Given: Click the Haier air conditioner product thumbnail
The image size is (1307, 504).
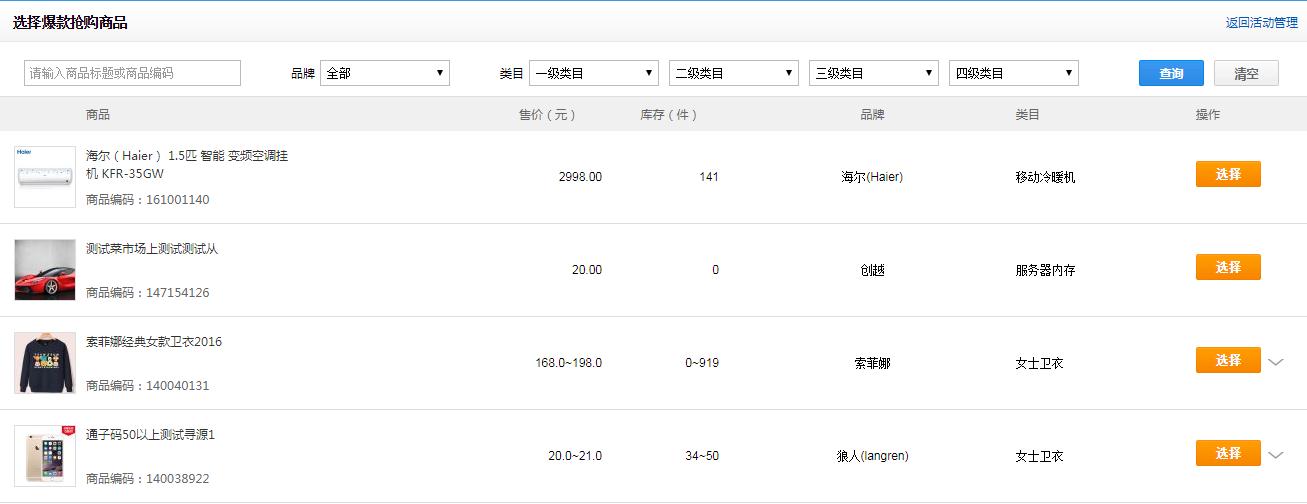Looking at the screenshot, I should coord(45,177).
